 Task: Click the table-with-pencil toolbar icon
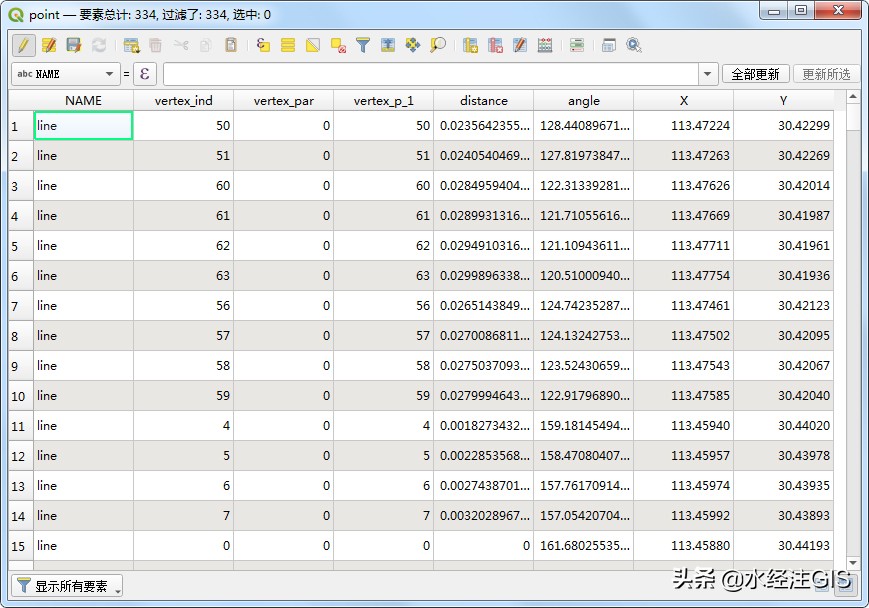pyautogui.click(x=520, y=45)
